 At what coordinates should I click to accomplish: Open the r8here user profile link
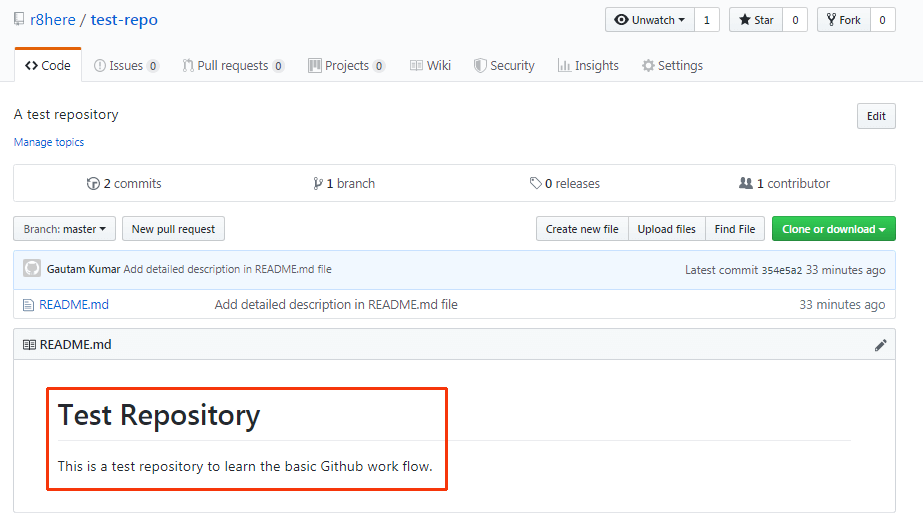tap(53, 19)
